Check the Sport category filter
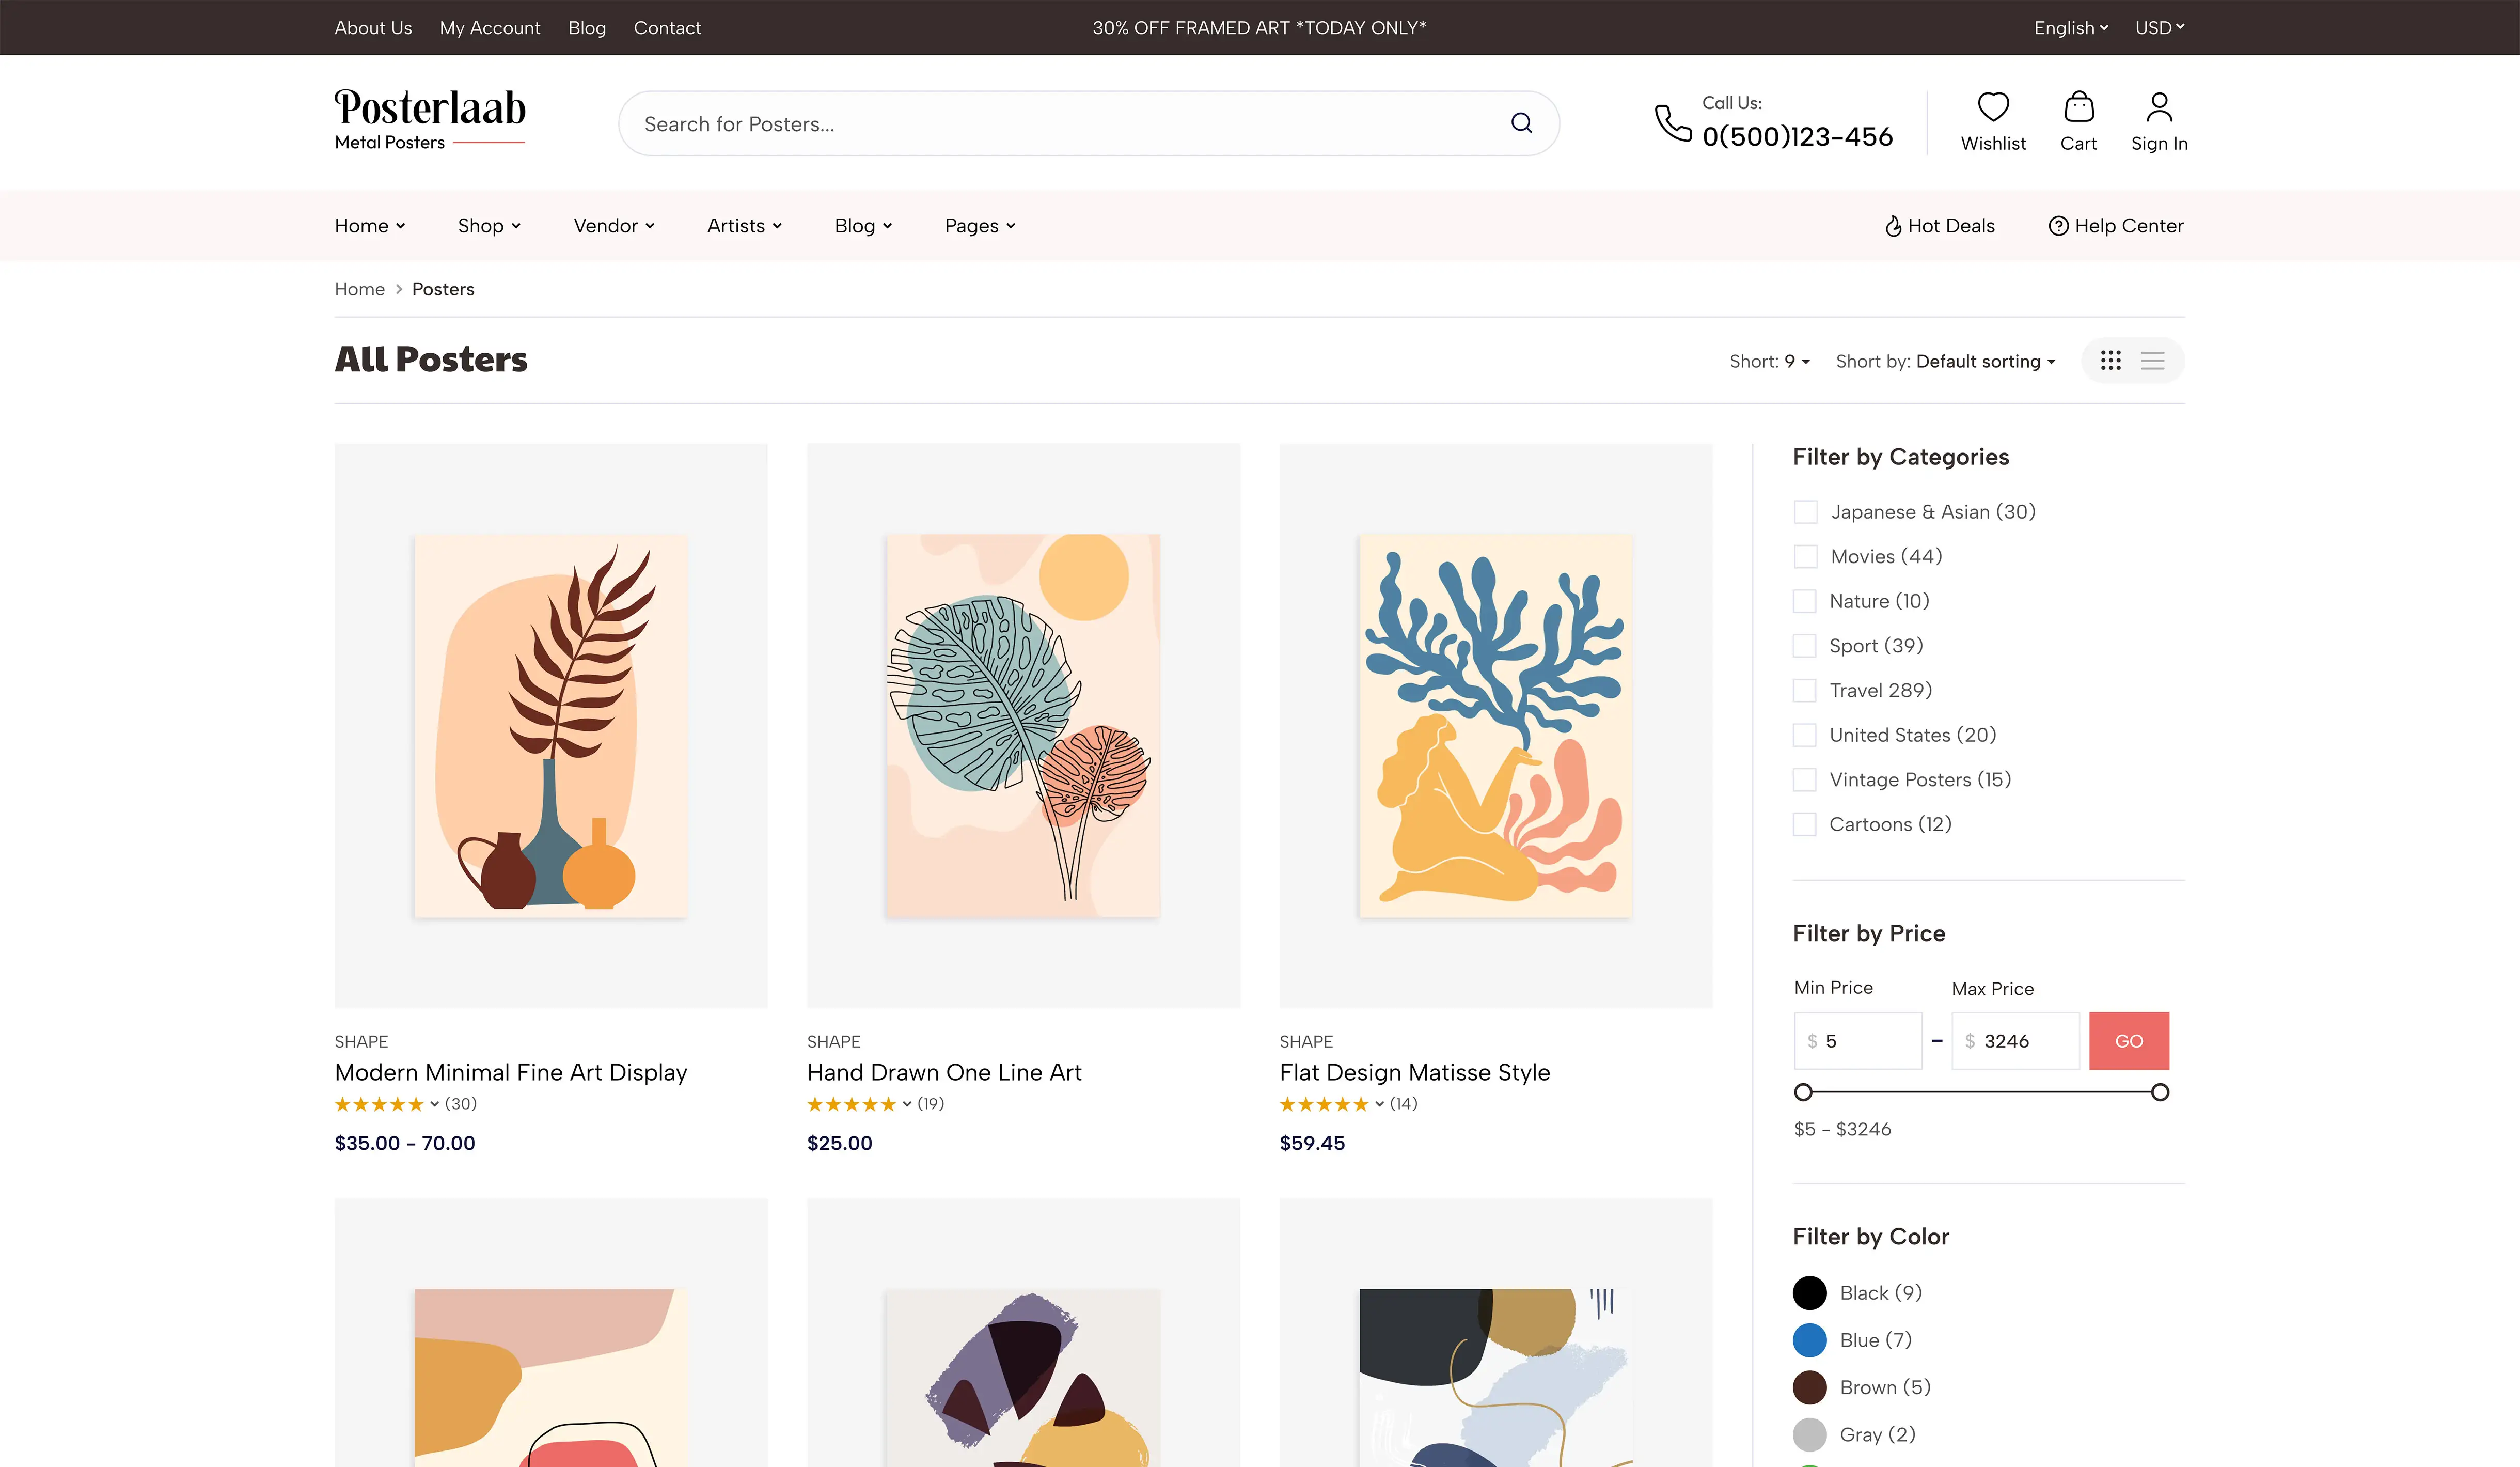Screen dimensions: 2520x1467 pyautogui.click(x=1805, y=646)
